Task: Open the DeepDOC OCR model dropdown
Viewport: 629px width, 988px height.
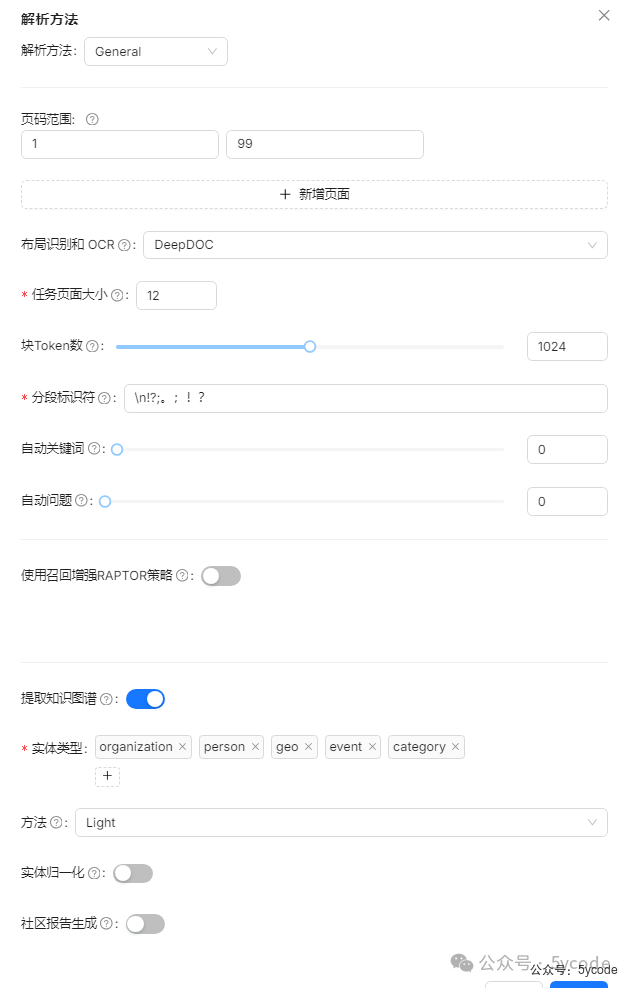Action: tap(375, 244)
